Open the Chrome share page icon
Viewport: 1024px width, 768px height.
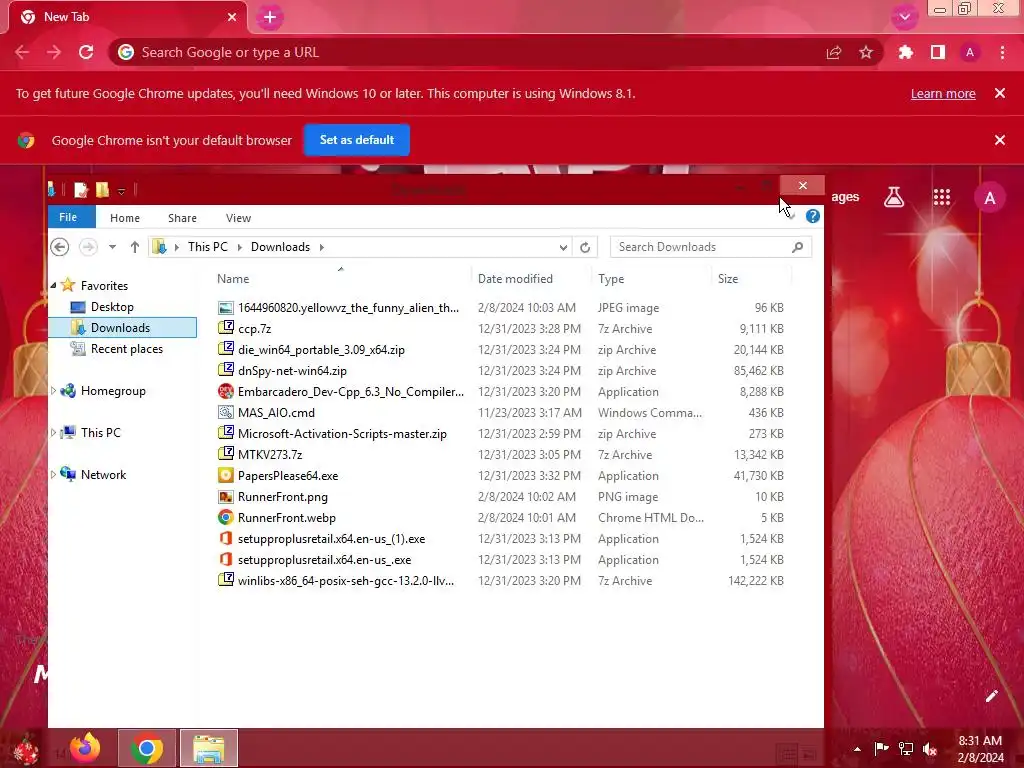pyautogui.click(x=834, y=52)
